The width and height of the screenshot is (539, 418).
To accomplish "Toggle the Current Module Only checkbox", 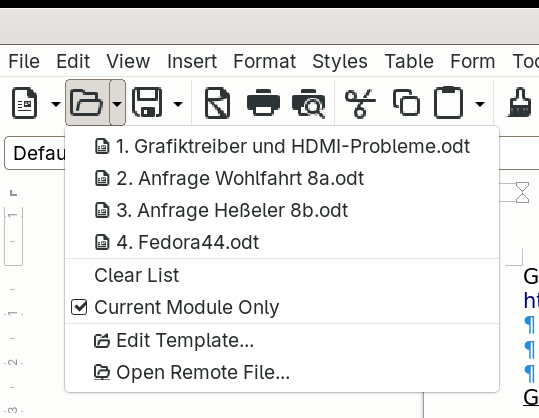I will point(79,307).
